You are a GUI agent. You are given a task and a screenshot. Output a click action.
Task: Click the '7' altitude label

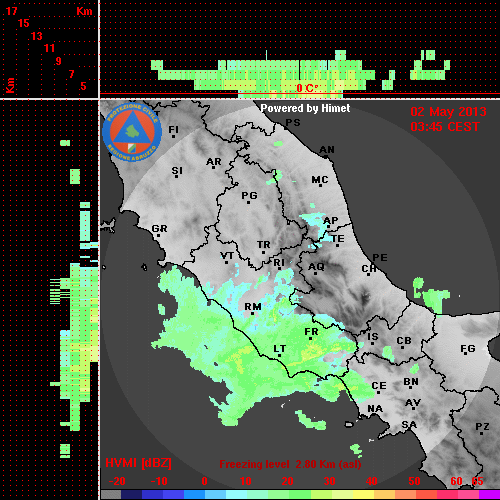coord(71,74)
